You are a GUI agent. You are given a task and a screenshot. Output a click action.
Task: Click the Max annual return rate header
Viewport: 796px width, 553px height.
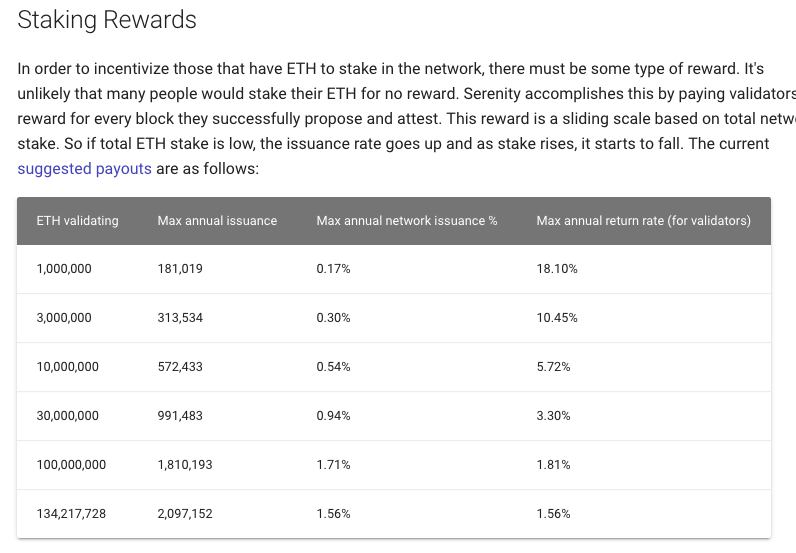pos(644,221)
